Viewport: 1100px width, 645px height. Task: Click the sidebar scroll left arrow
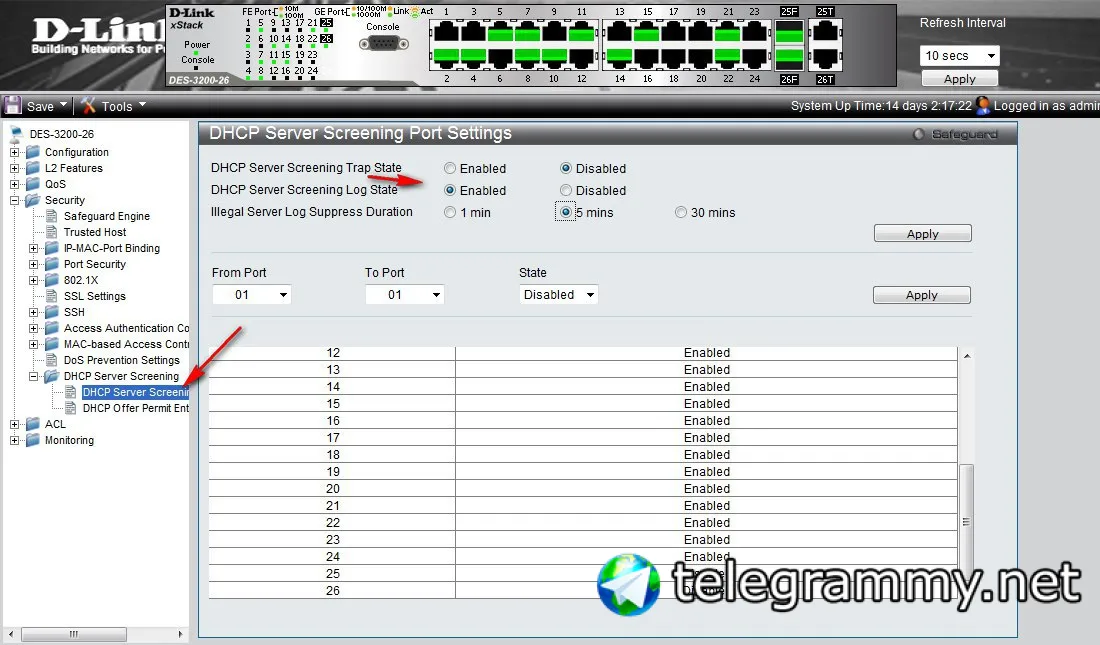pos(11,634)
